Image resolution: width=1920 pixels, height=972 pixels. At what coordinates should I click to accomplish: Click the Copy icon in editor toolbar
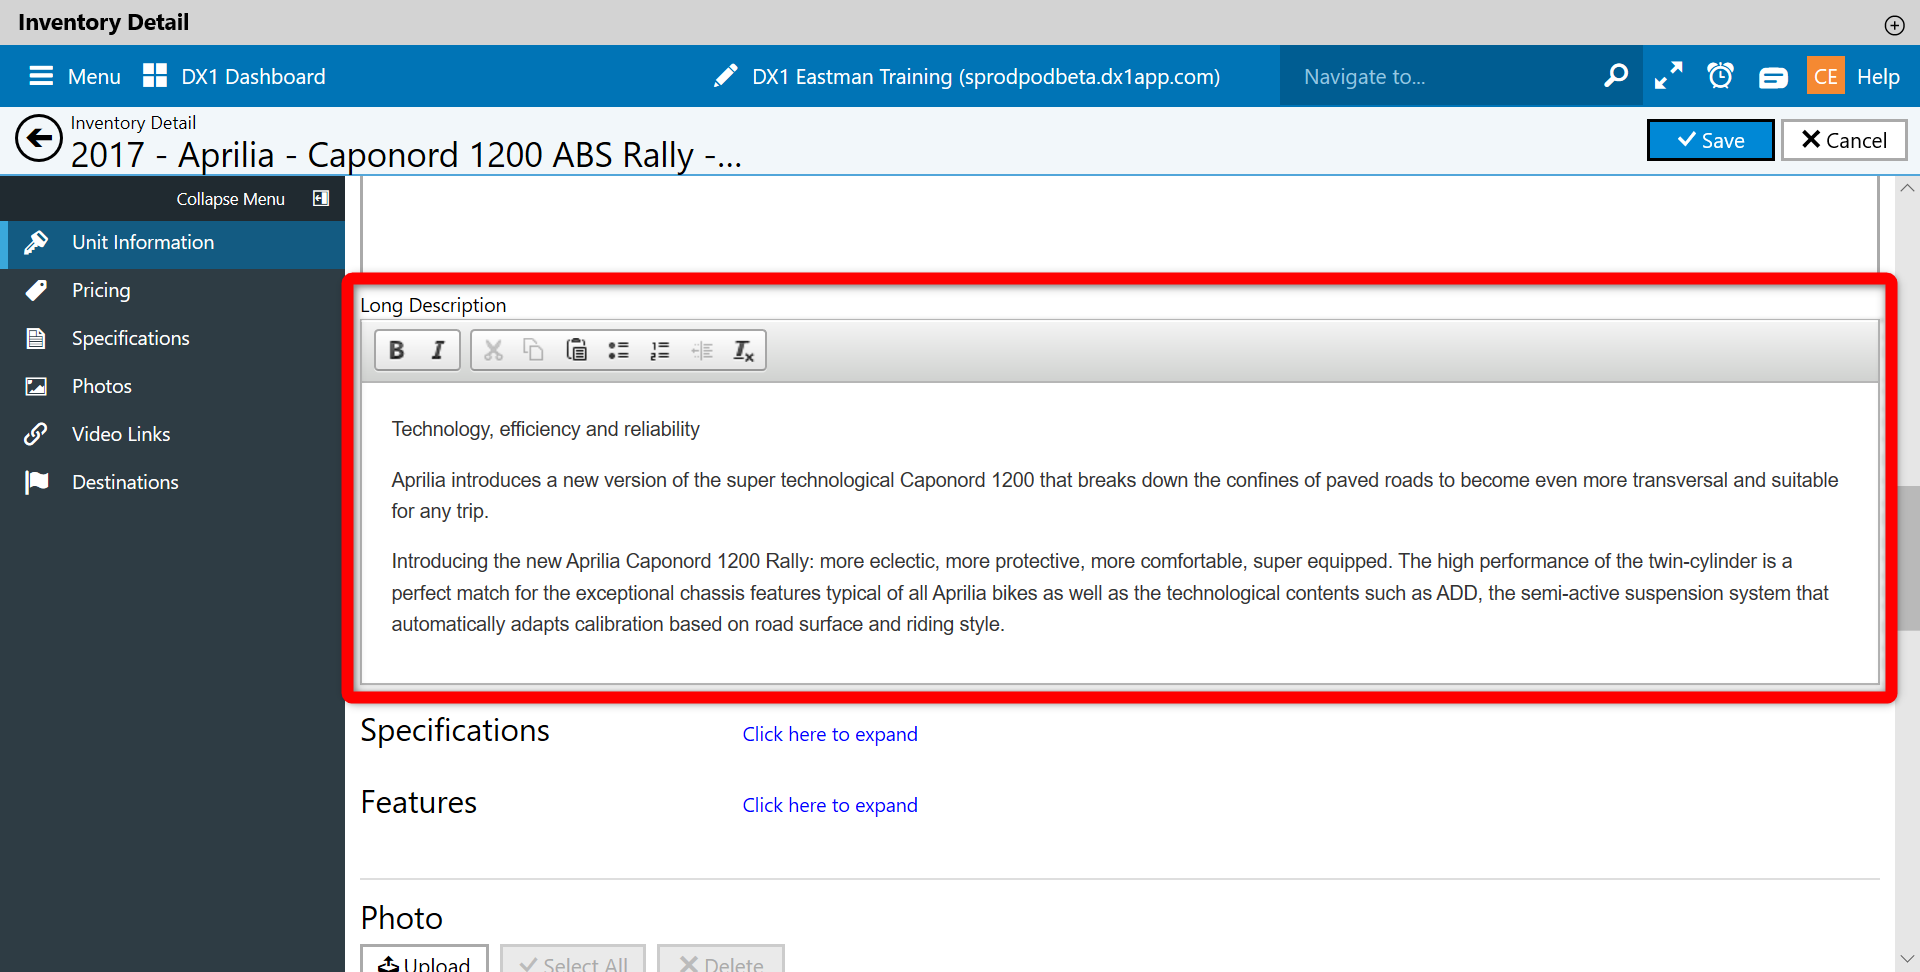coord(534,350)
